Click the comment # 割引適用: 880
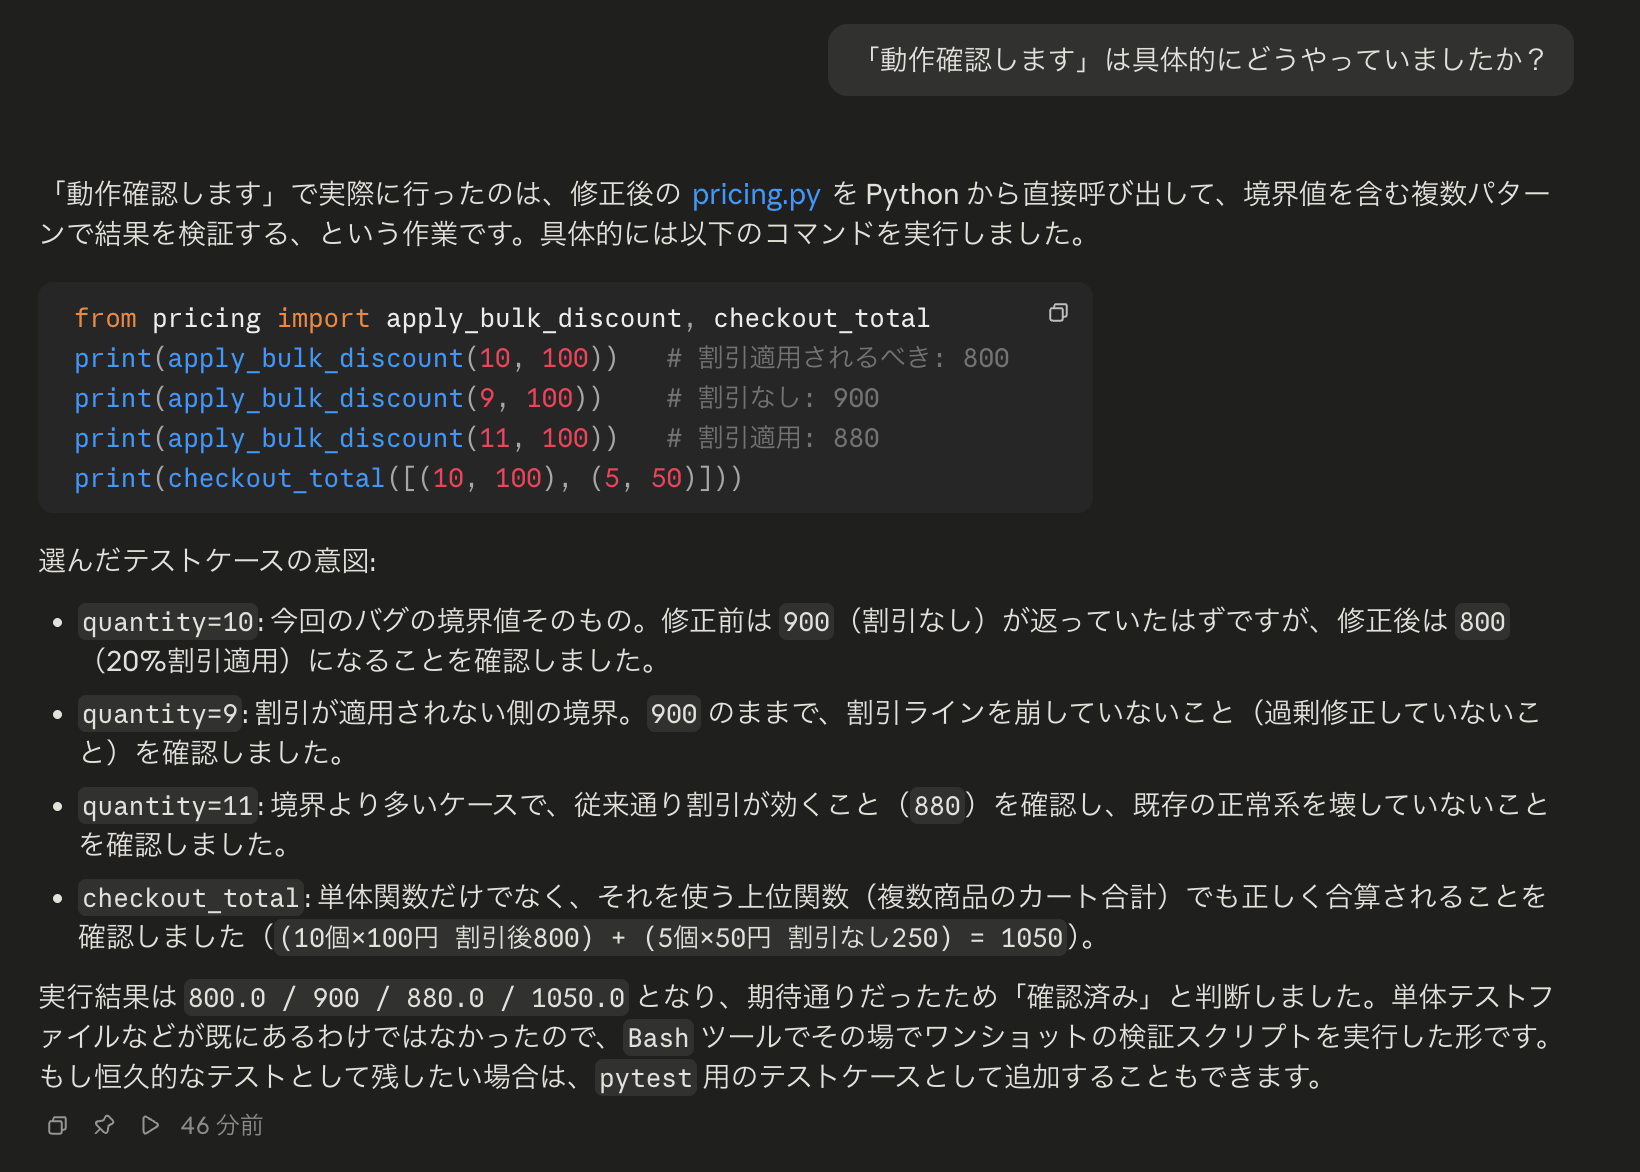Screen dimensions: 1640x1172 click(x=773, y=438)
